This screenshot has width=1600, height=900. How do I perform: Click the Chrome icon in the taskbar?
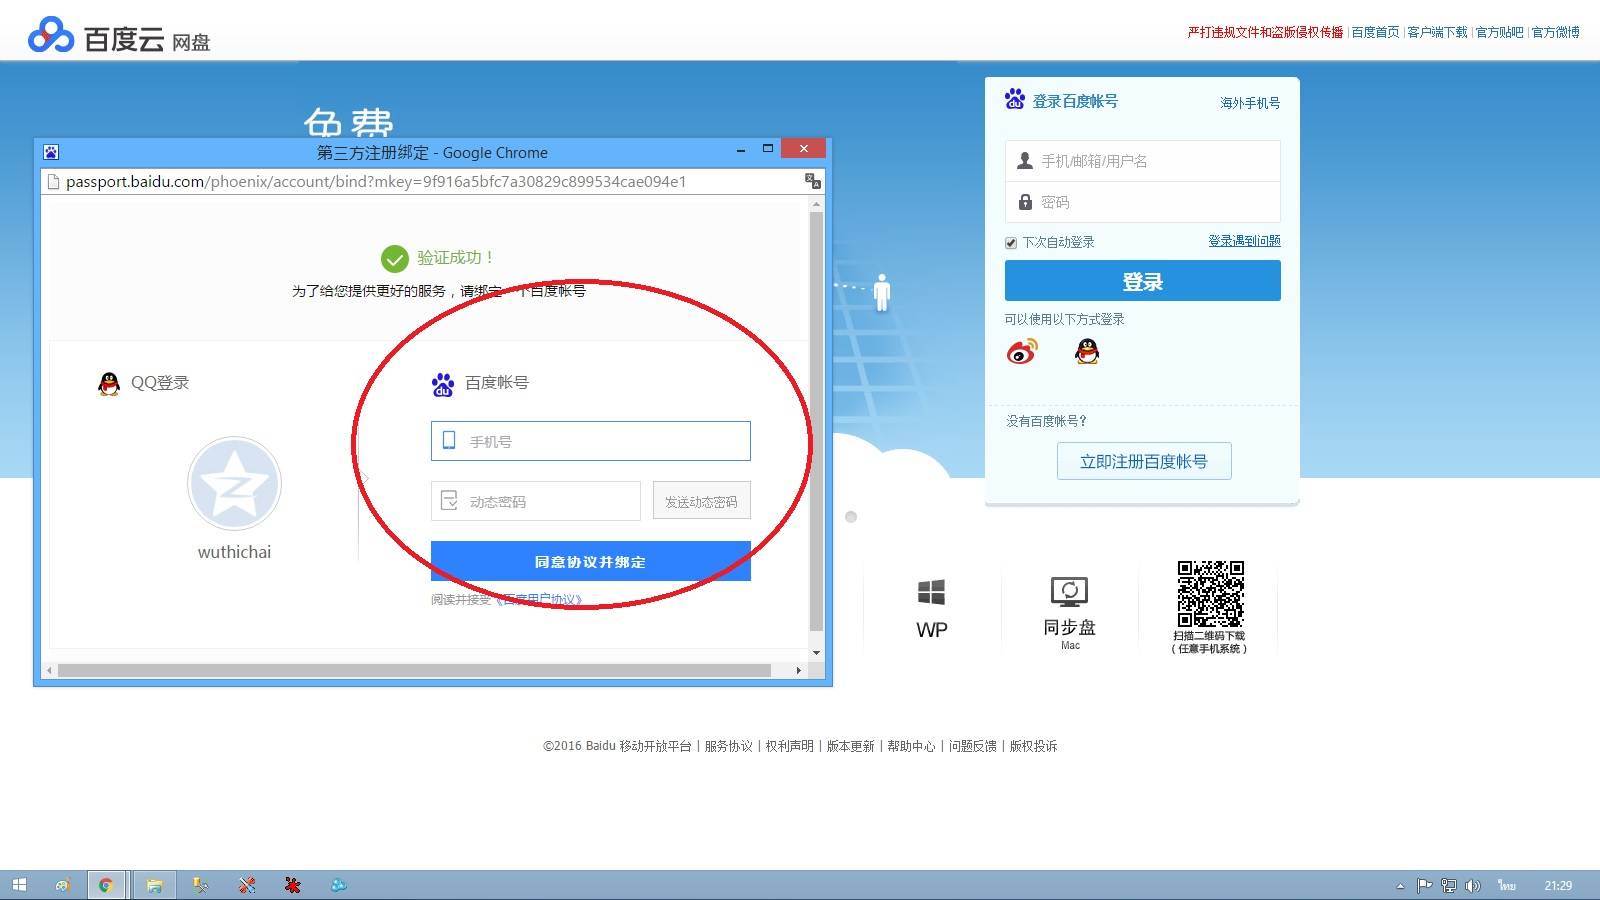click(106, 885)
